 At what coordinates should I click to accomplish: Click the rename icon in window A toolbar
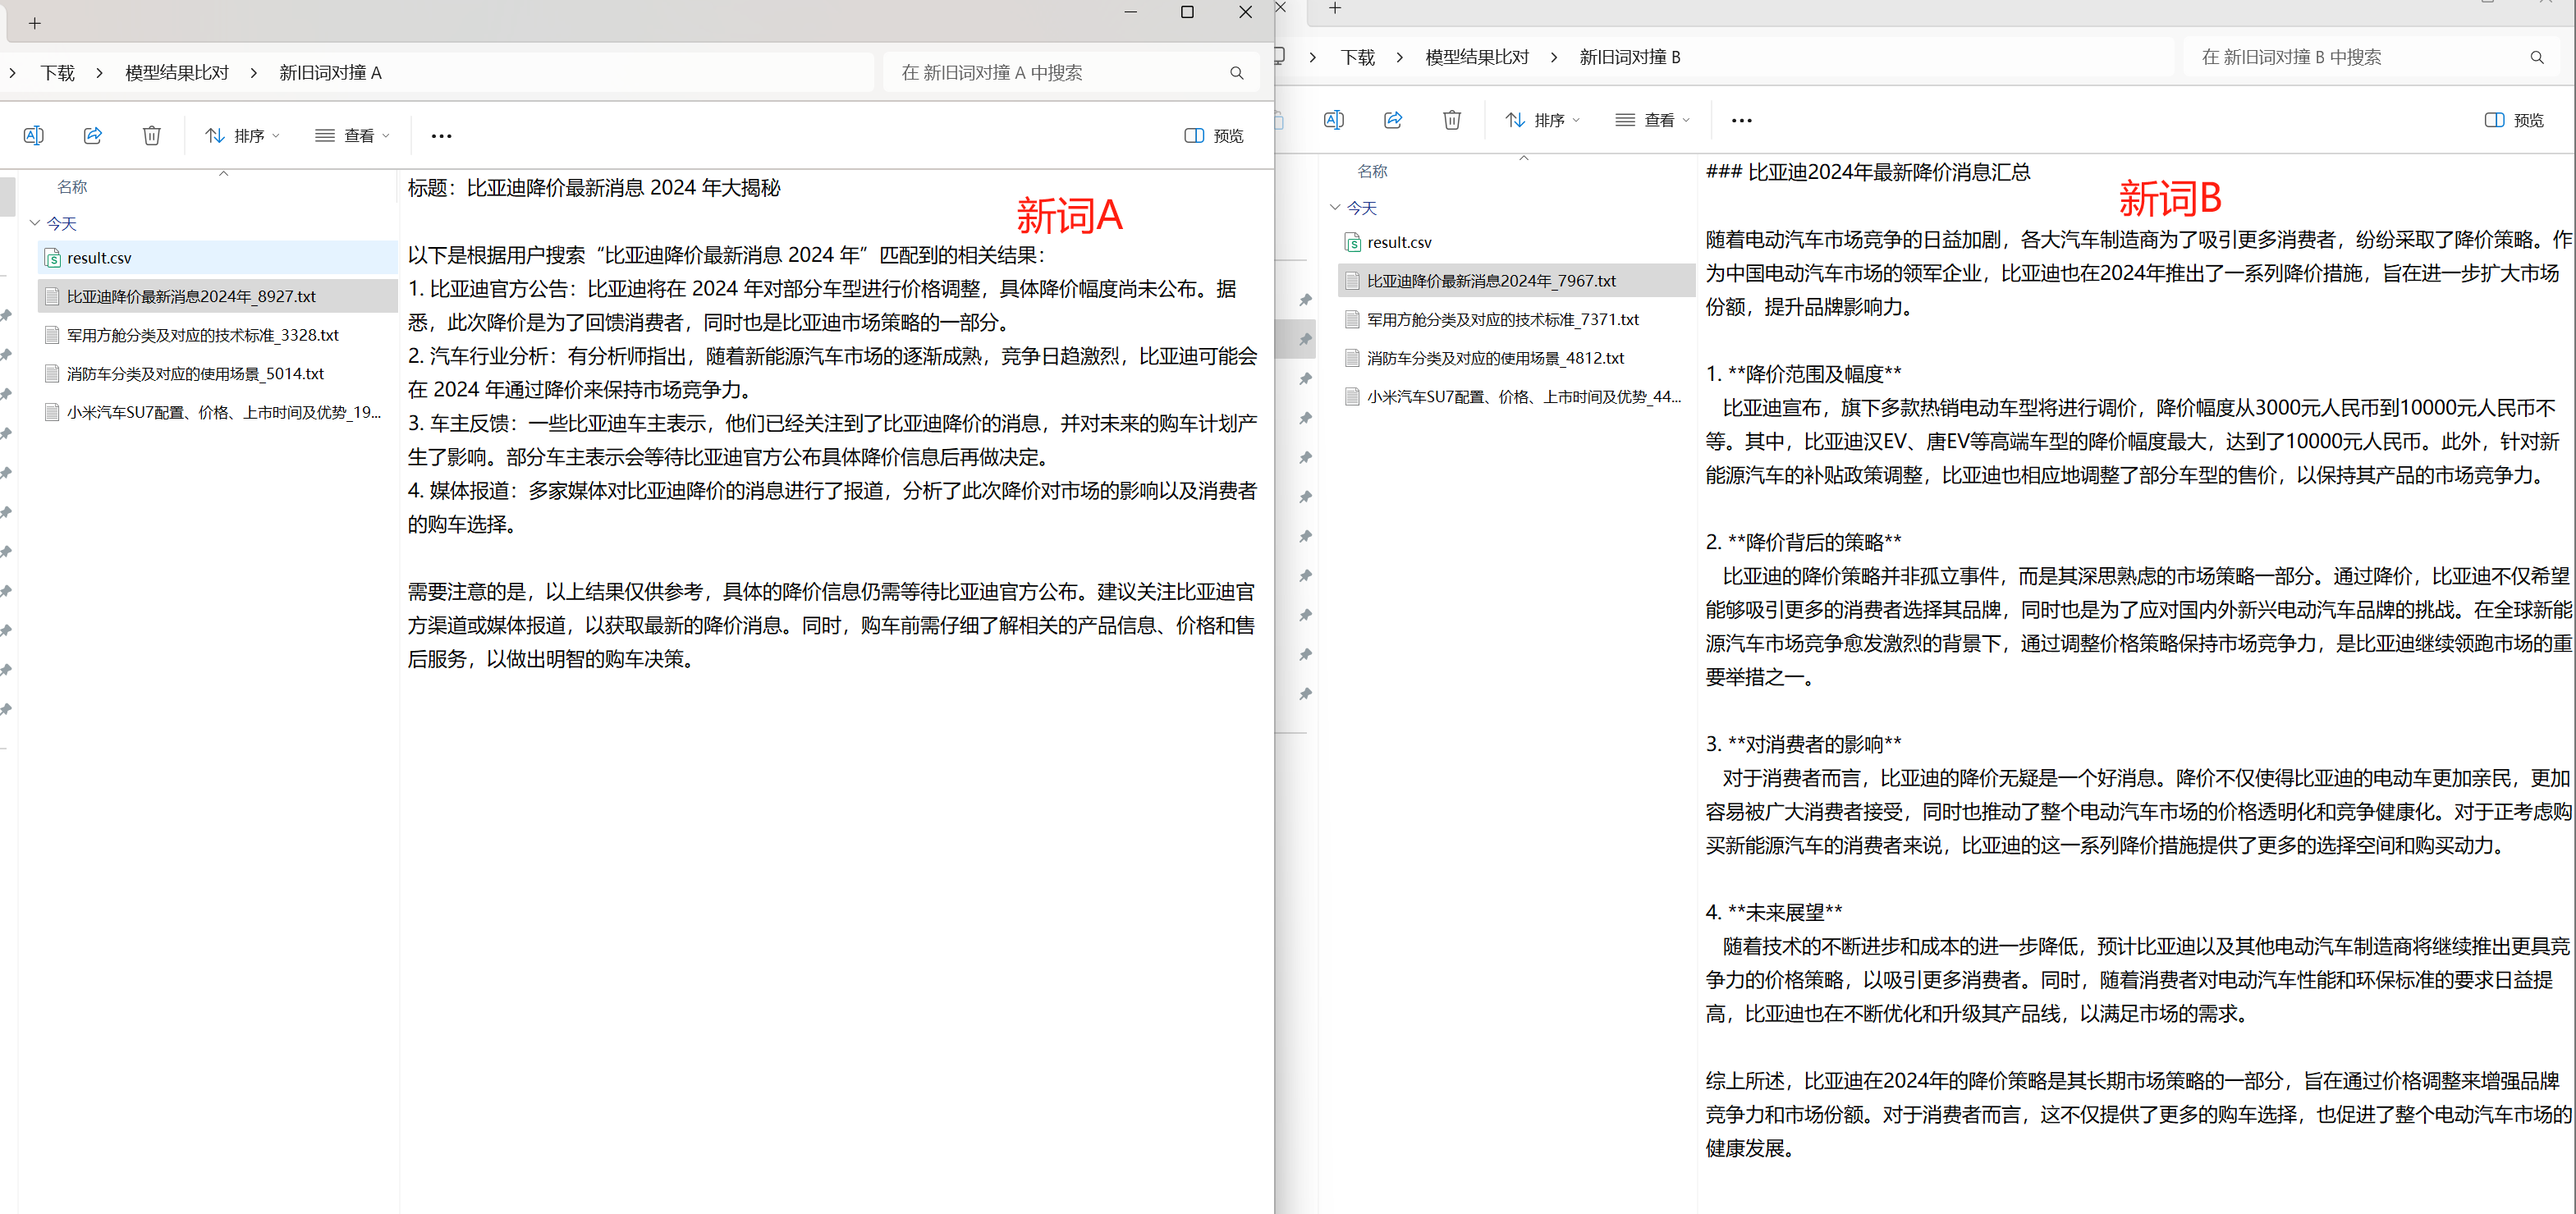tap(33, 135)
